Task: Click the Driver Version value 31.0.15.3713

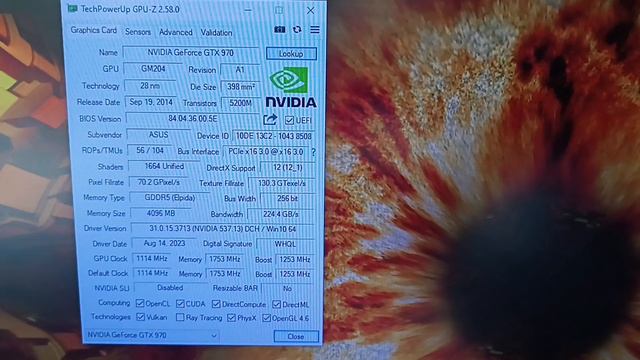Action: pyautogui.click(x=222, y=229)
